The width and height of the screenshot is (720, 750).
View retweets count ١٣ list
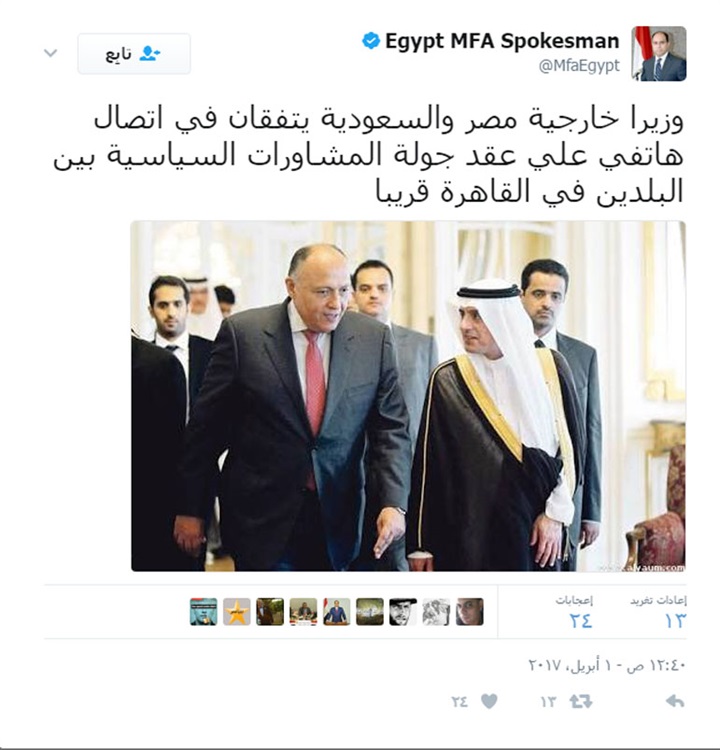[658, 612]
